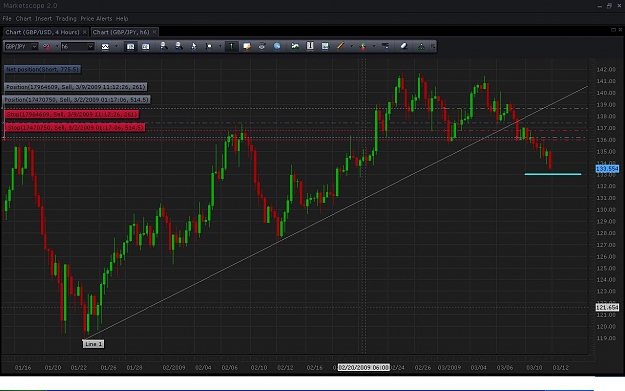The height and width of the screenshot is (391, 625).
Task: Select the cursor pointer tool
Action: [194, 47]
